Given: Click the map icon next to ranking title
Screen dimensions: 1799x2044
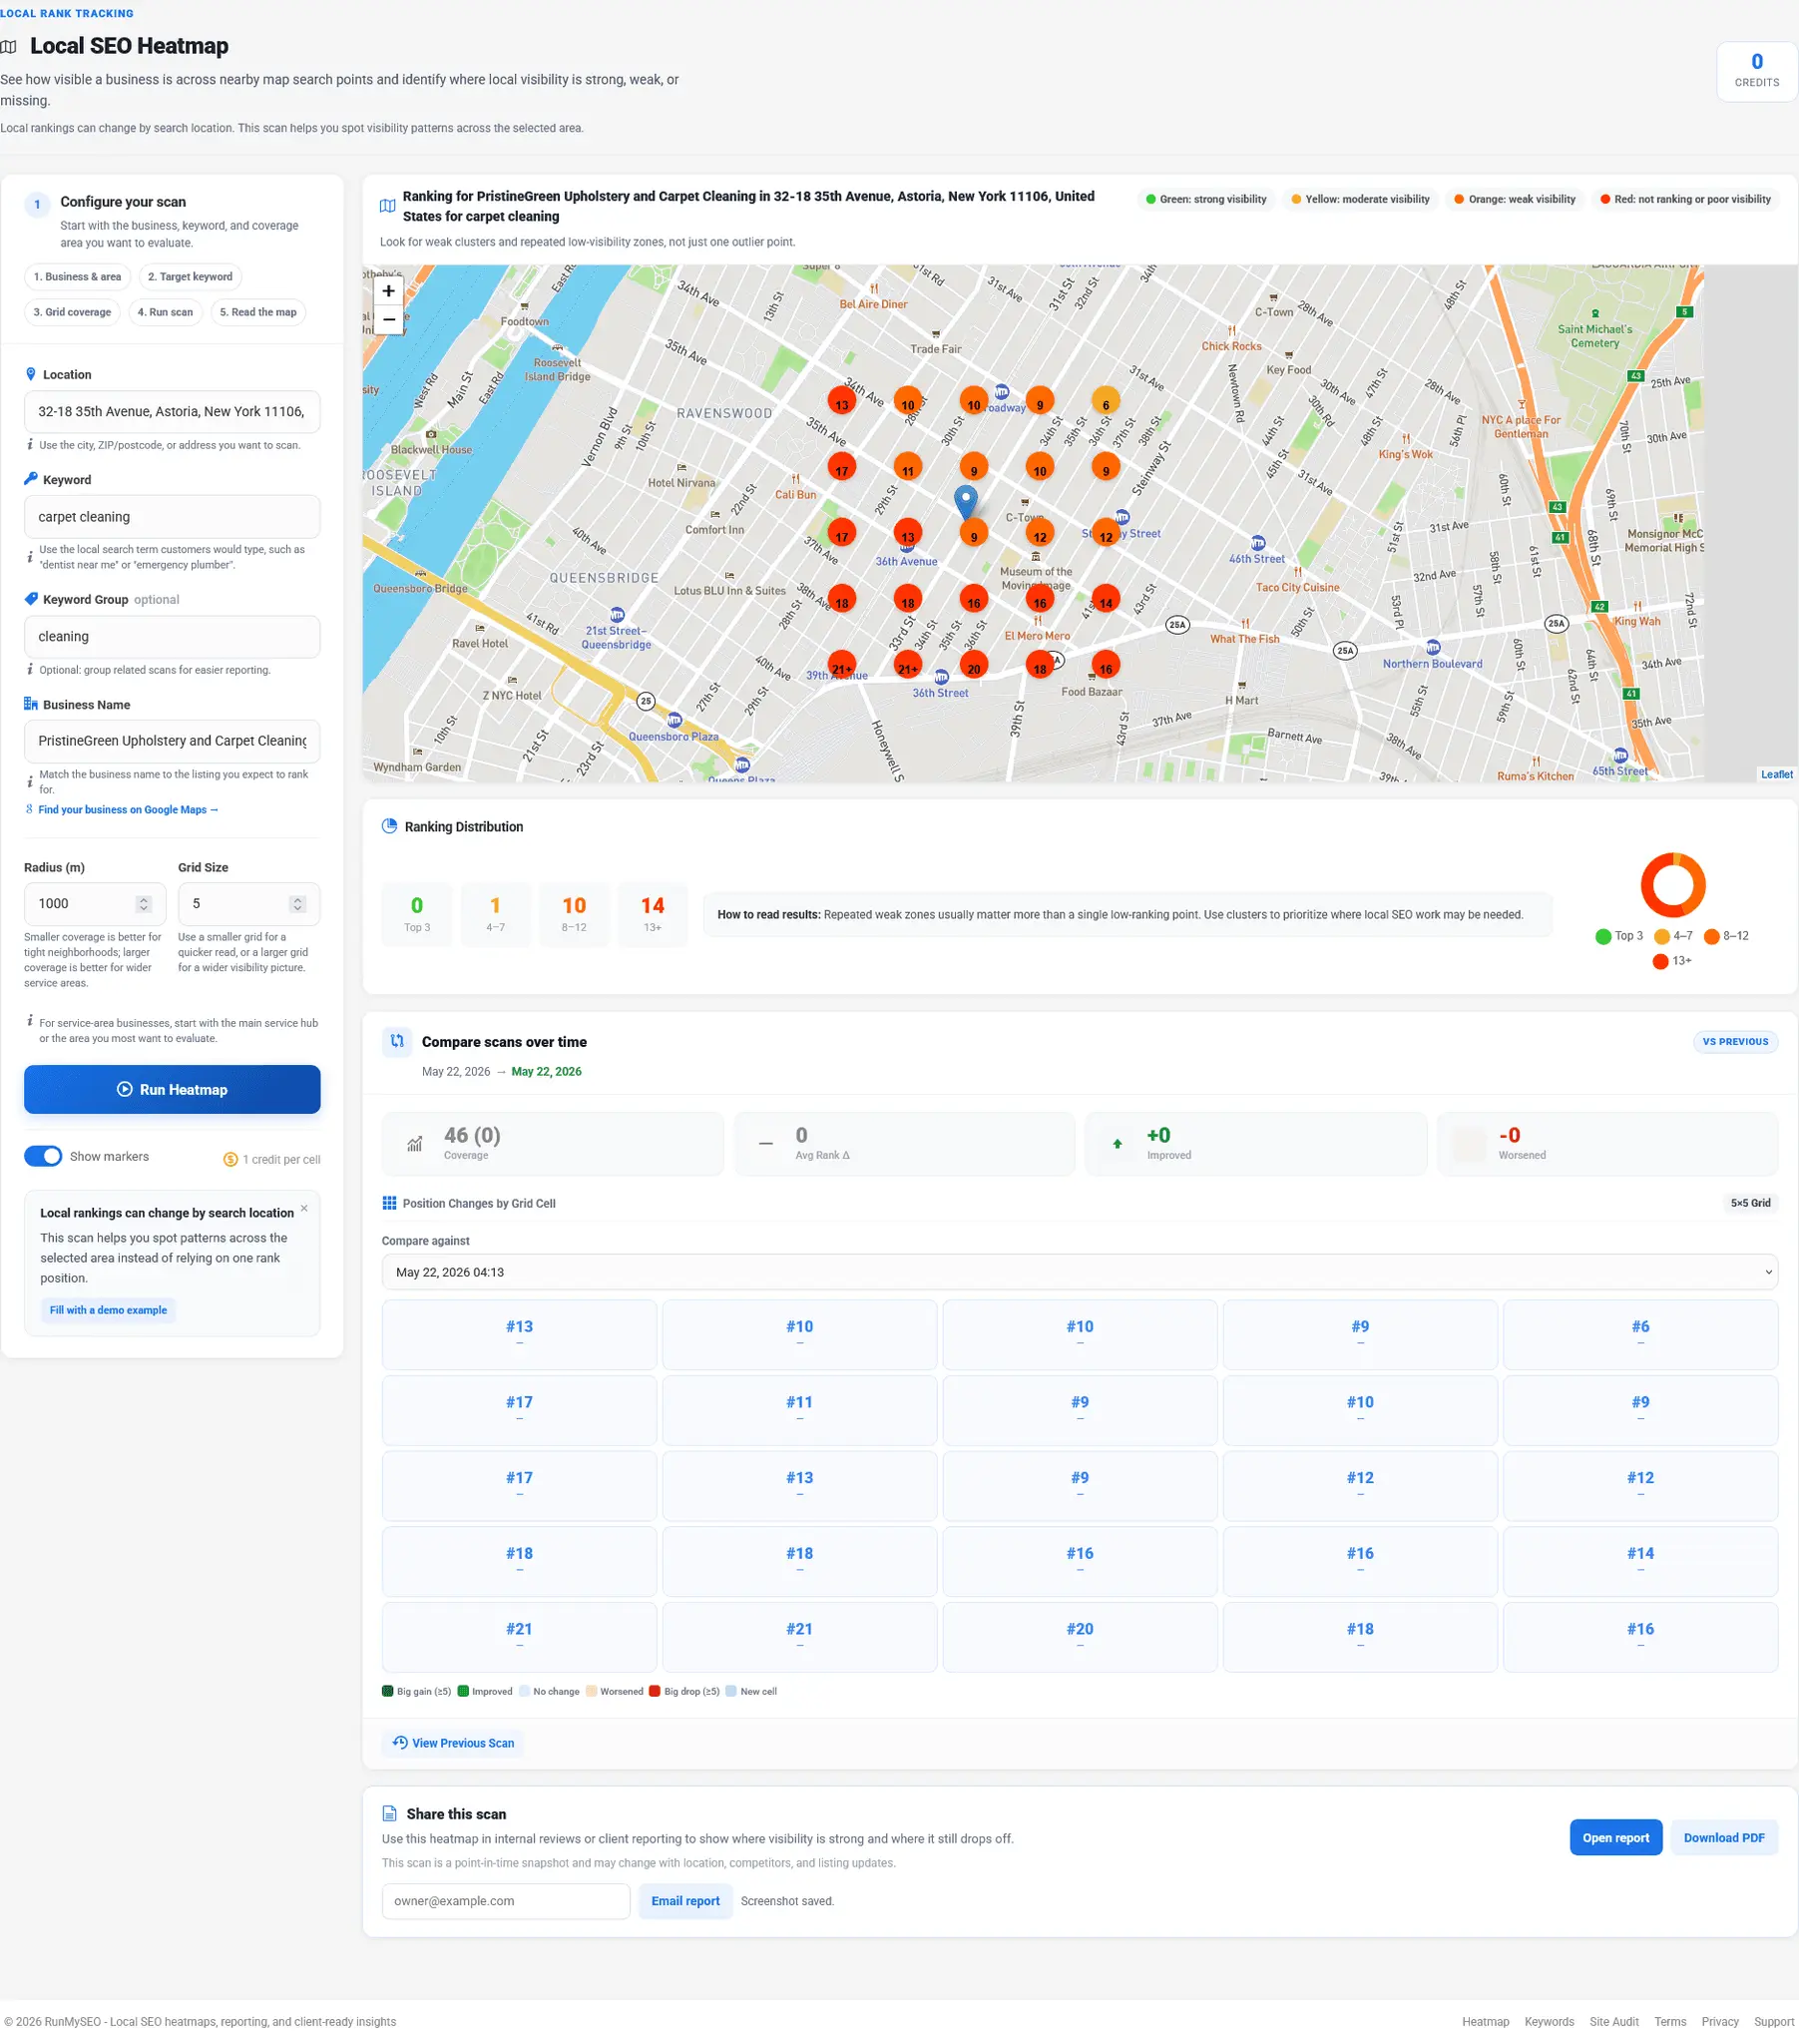Looking at the screenshot, I should click(387, 206).
